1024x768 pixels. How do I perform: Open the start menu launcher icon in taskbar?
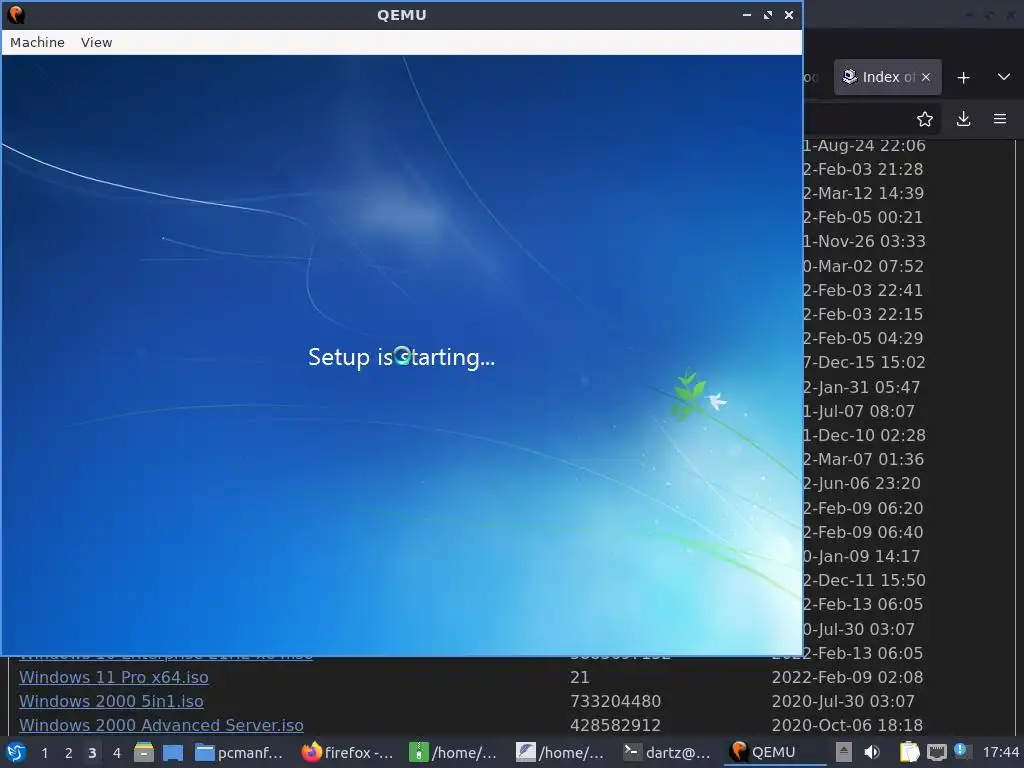click(x=15, y=752)
